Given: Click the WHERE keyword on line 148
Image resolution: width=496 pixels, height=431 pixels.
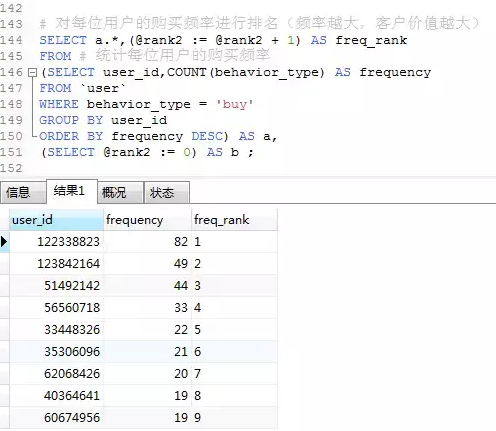Looking at the screenshot, I should pos(59,104).
